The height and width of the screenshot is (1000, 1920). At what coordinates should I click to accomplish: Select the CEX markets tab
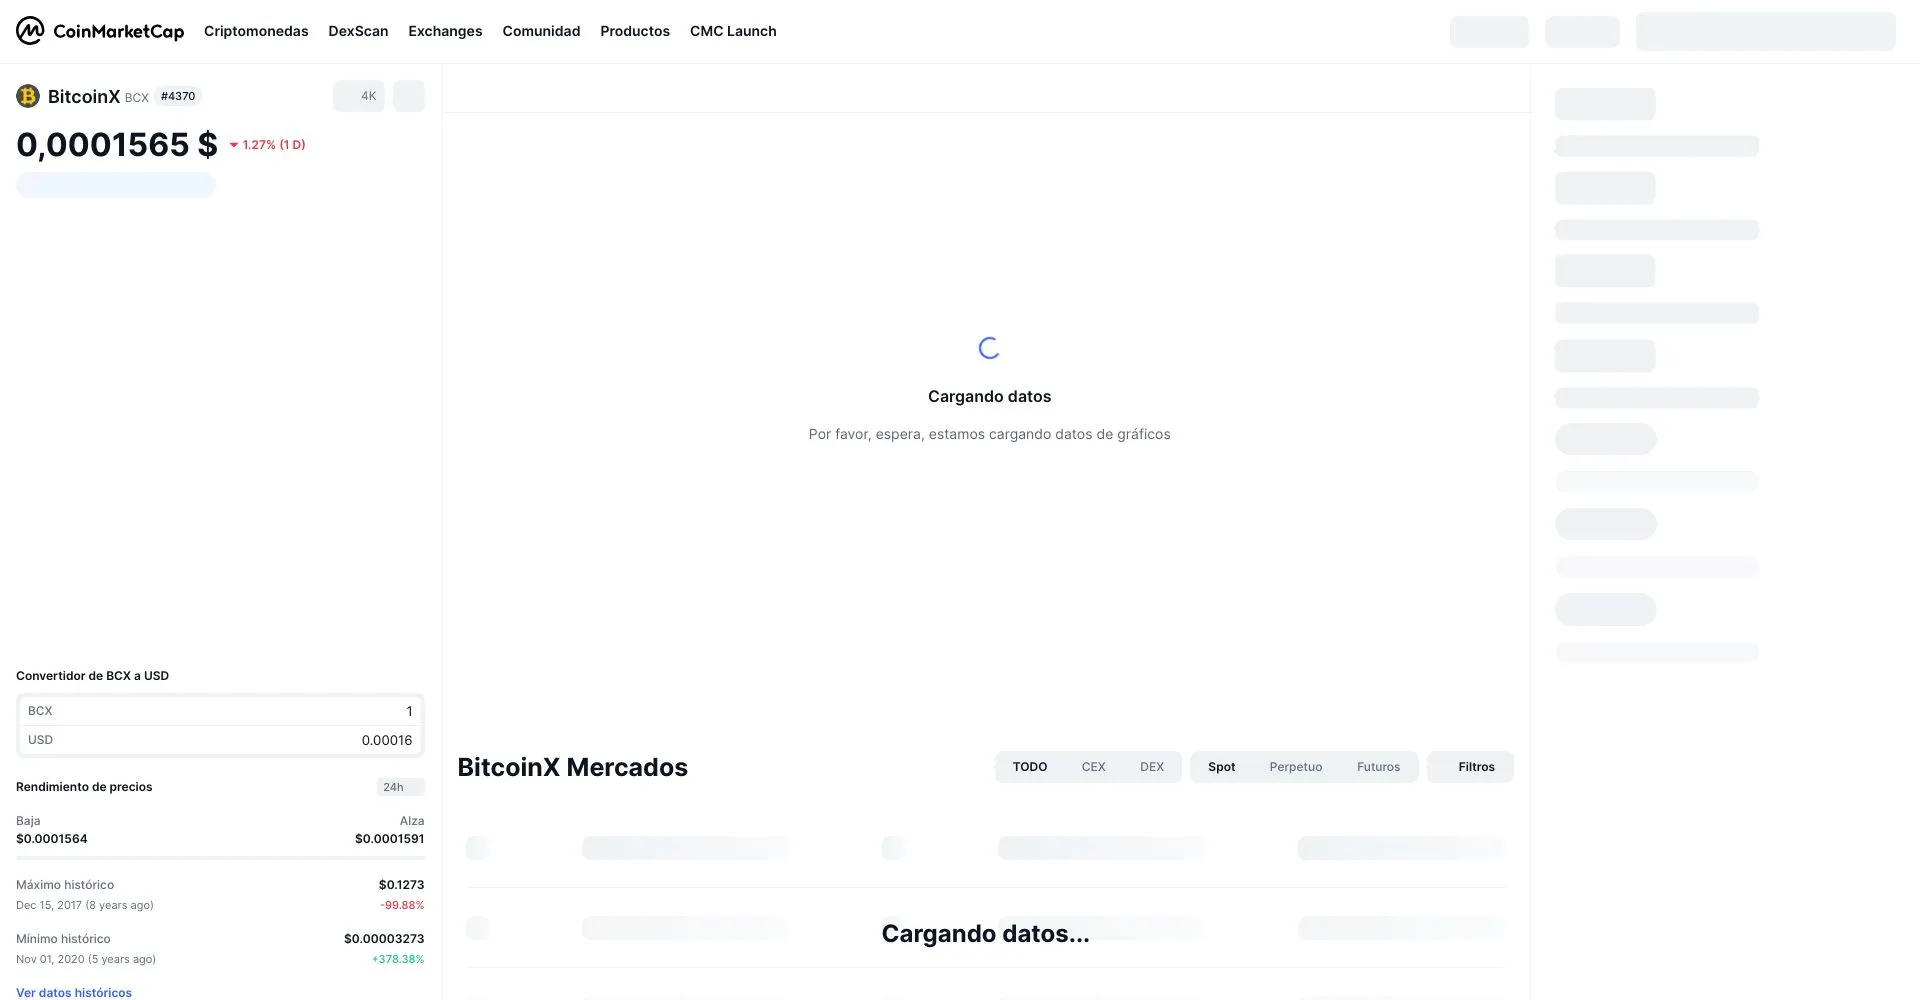coord(1093,767)
